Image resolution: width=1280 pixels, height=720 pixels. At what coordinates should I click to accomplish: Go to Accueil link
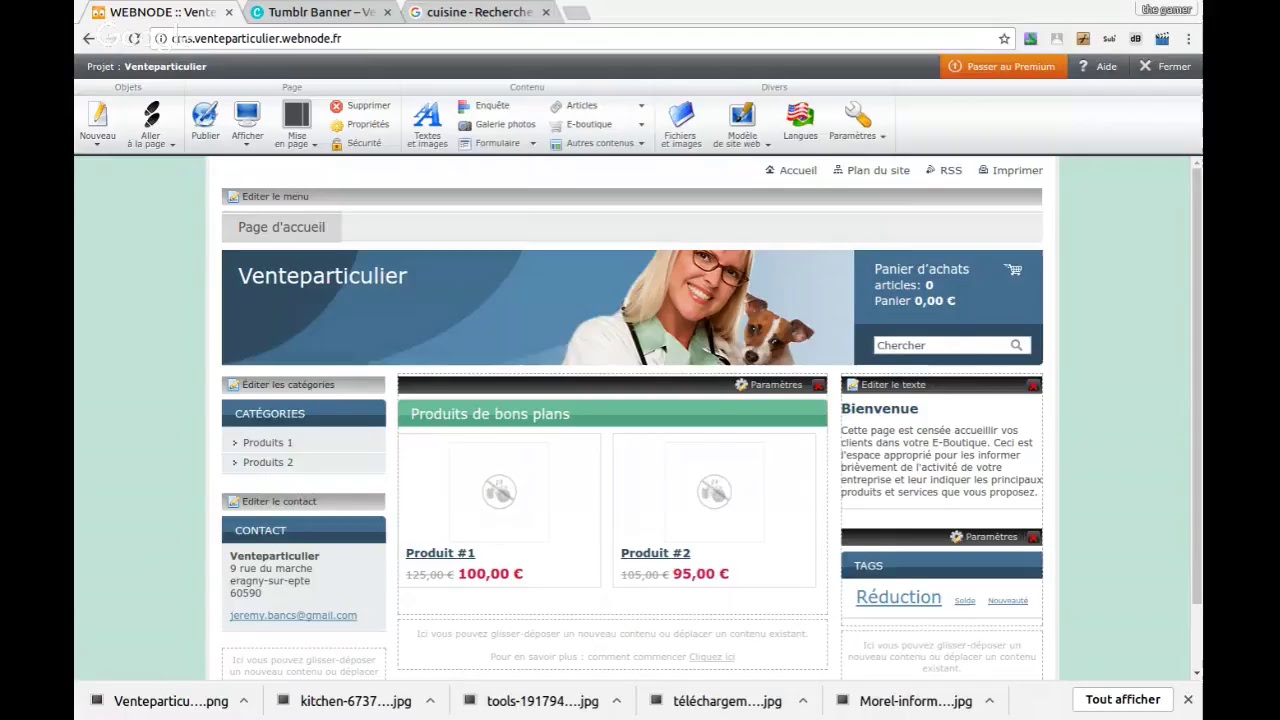click(x=790, y=170)
